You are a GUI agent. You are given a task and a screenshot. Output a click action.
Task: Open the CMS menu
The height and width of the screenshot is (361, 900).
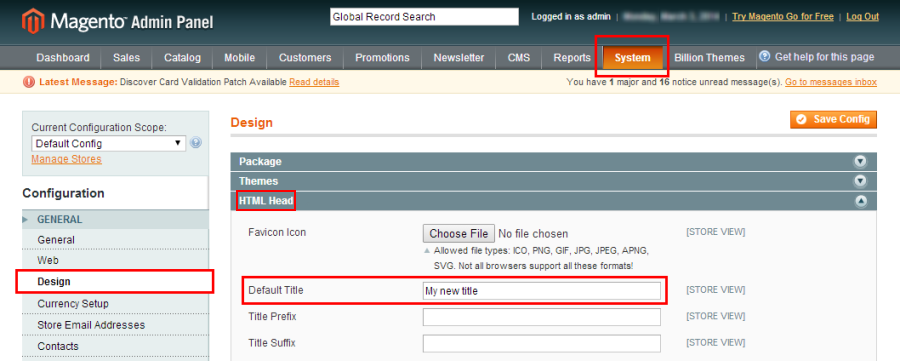click(519, 57)
